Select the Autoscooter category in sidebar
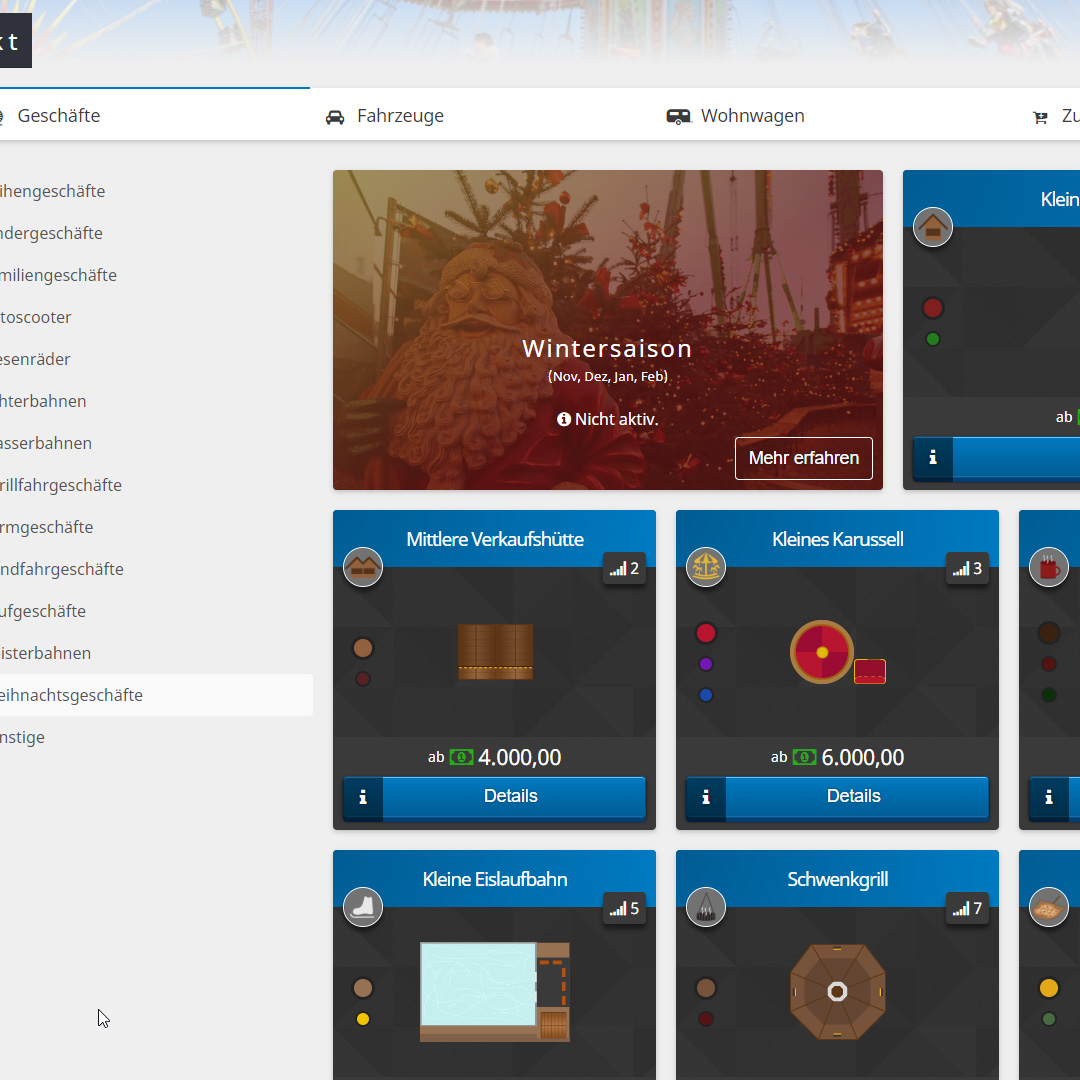This screenshot has height=1080, width=1080. 36,317
